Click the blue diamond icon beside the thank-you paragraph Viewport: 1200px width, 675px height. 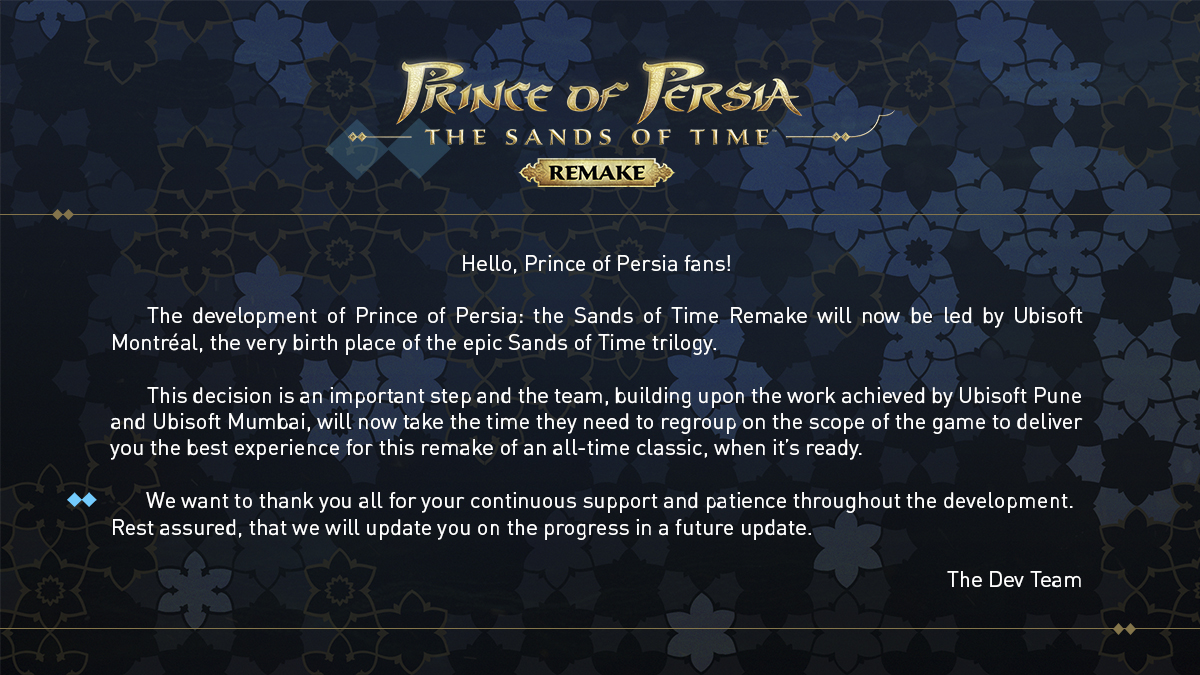(x=82, y=500)
